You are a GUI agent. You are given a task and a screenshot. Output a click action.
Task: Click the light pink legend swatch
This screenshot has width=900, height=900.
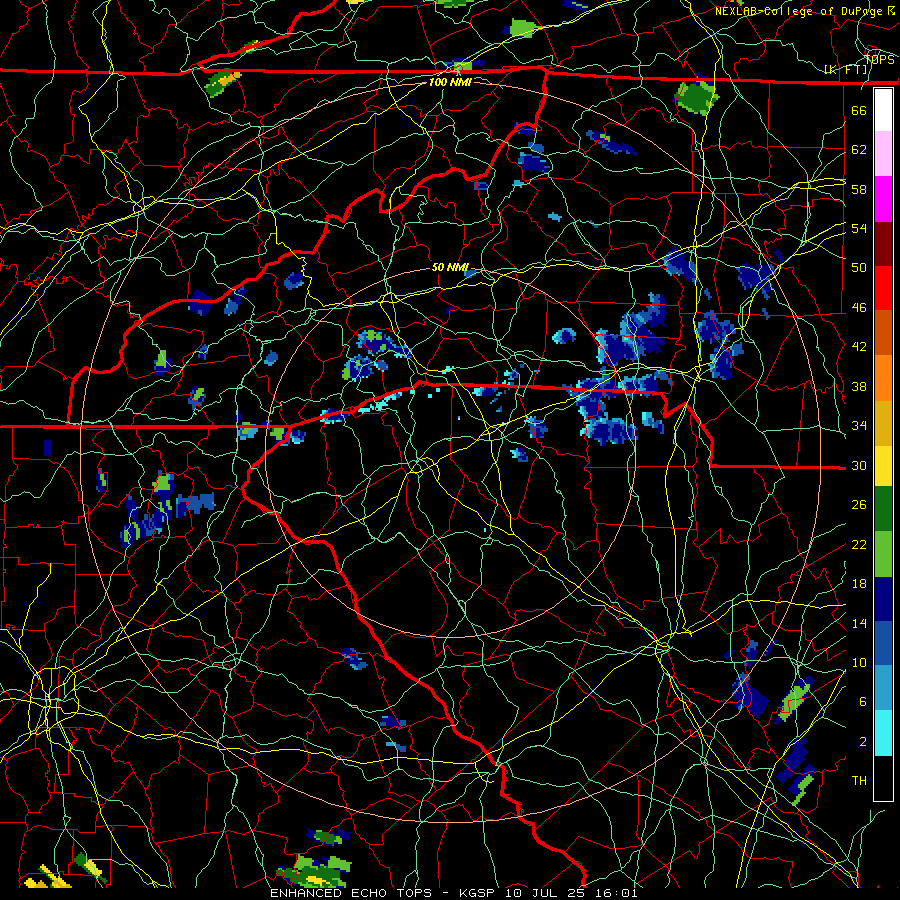pyautogui.click(x=883, y=154)
